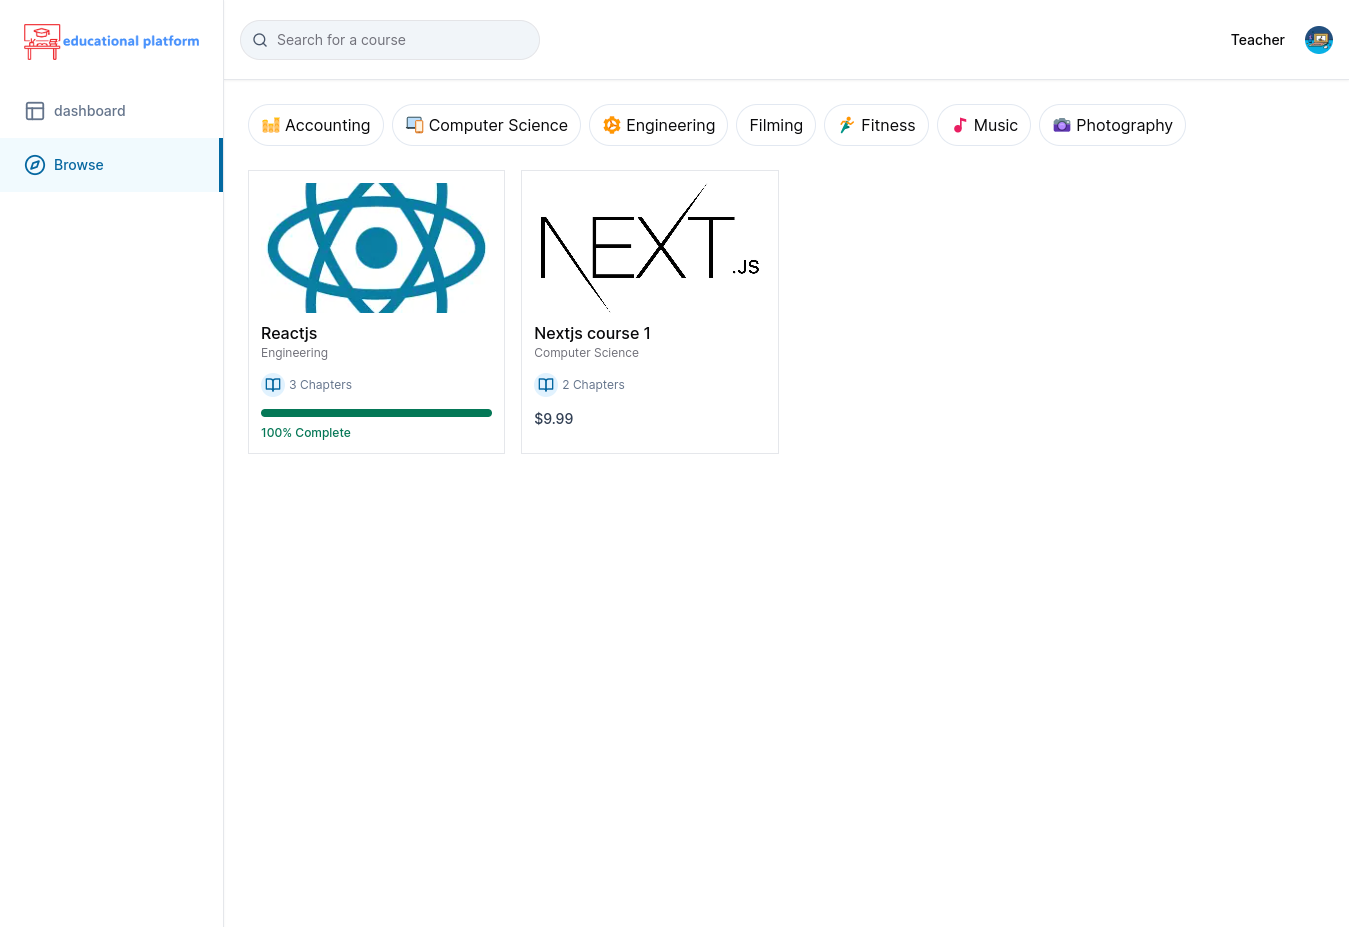
Task: Click the Music note icon
Action: coord(960,125)
